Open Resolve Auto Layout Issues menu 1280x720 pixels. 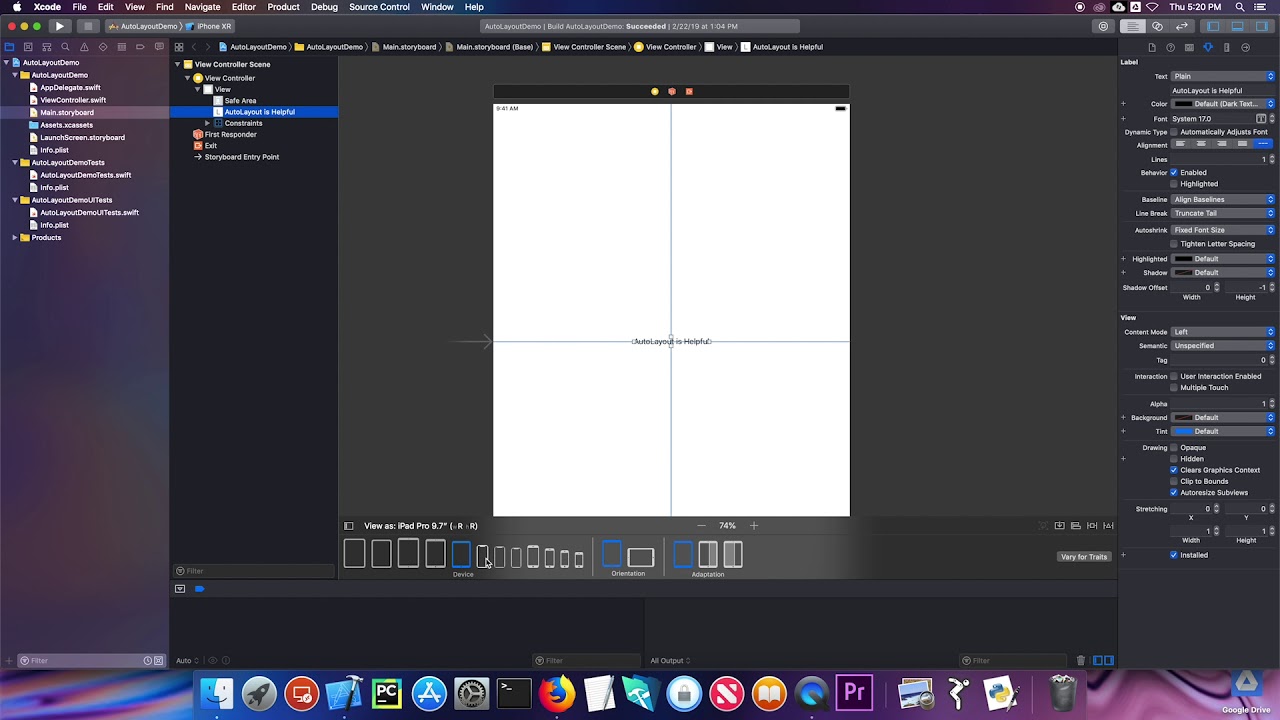click(1108, 526)
